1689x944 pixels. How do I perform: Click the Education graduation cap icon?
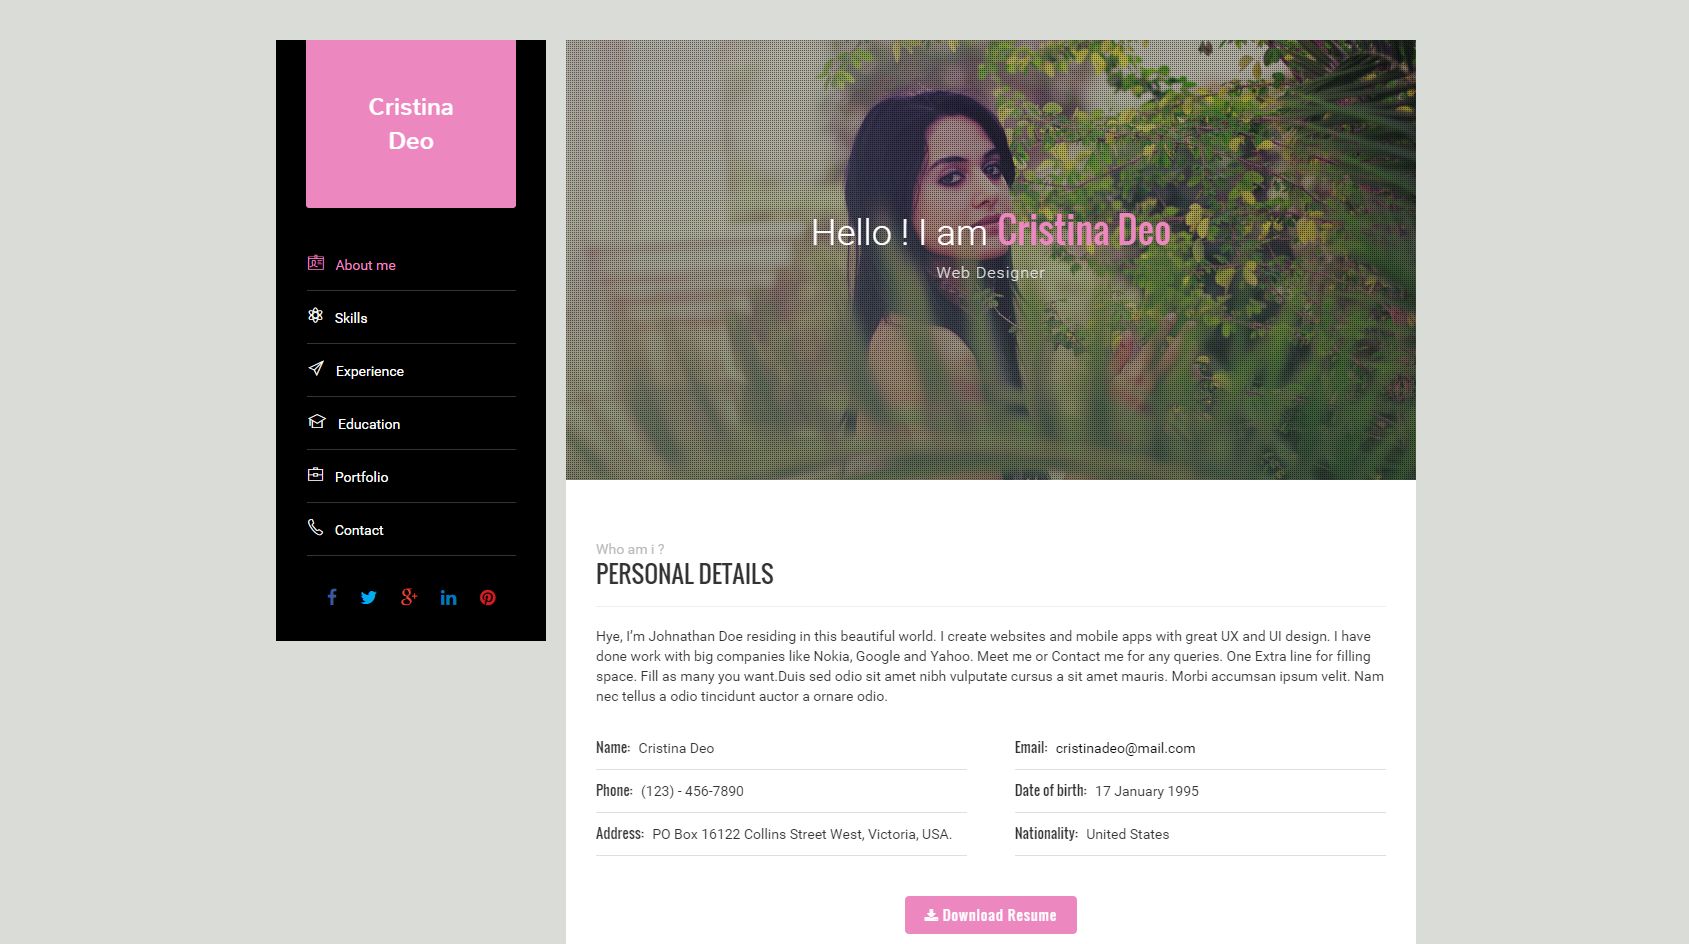(317, 421)
